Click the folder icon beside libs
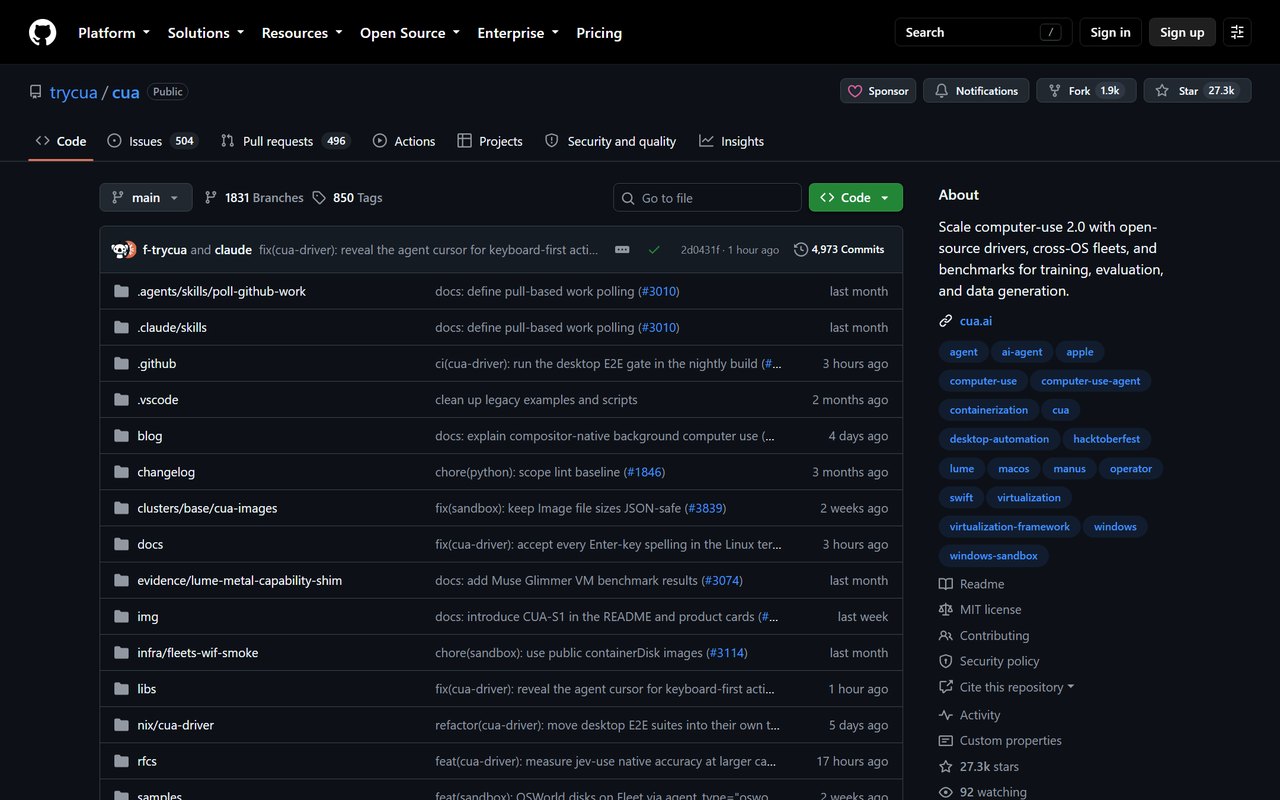The height and width of the screenshot is (800, 1280). tap(122, 689)
